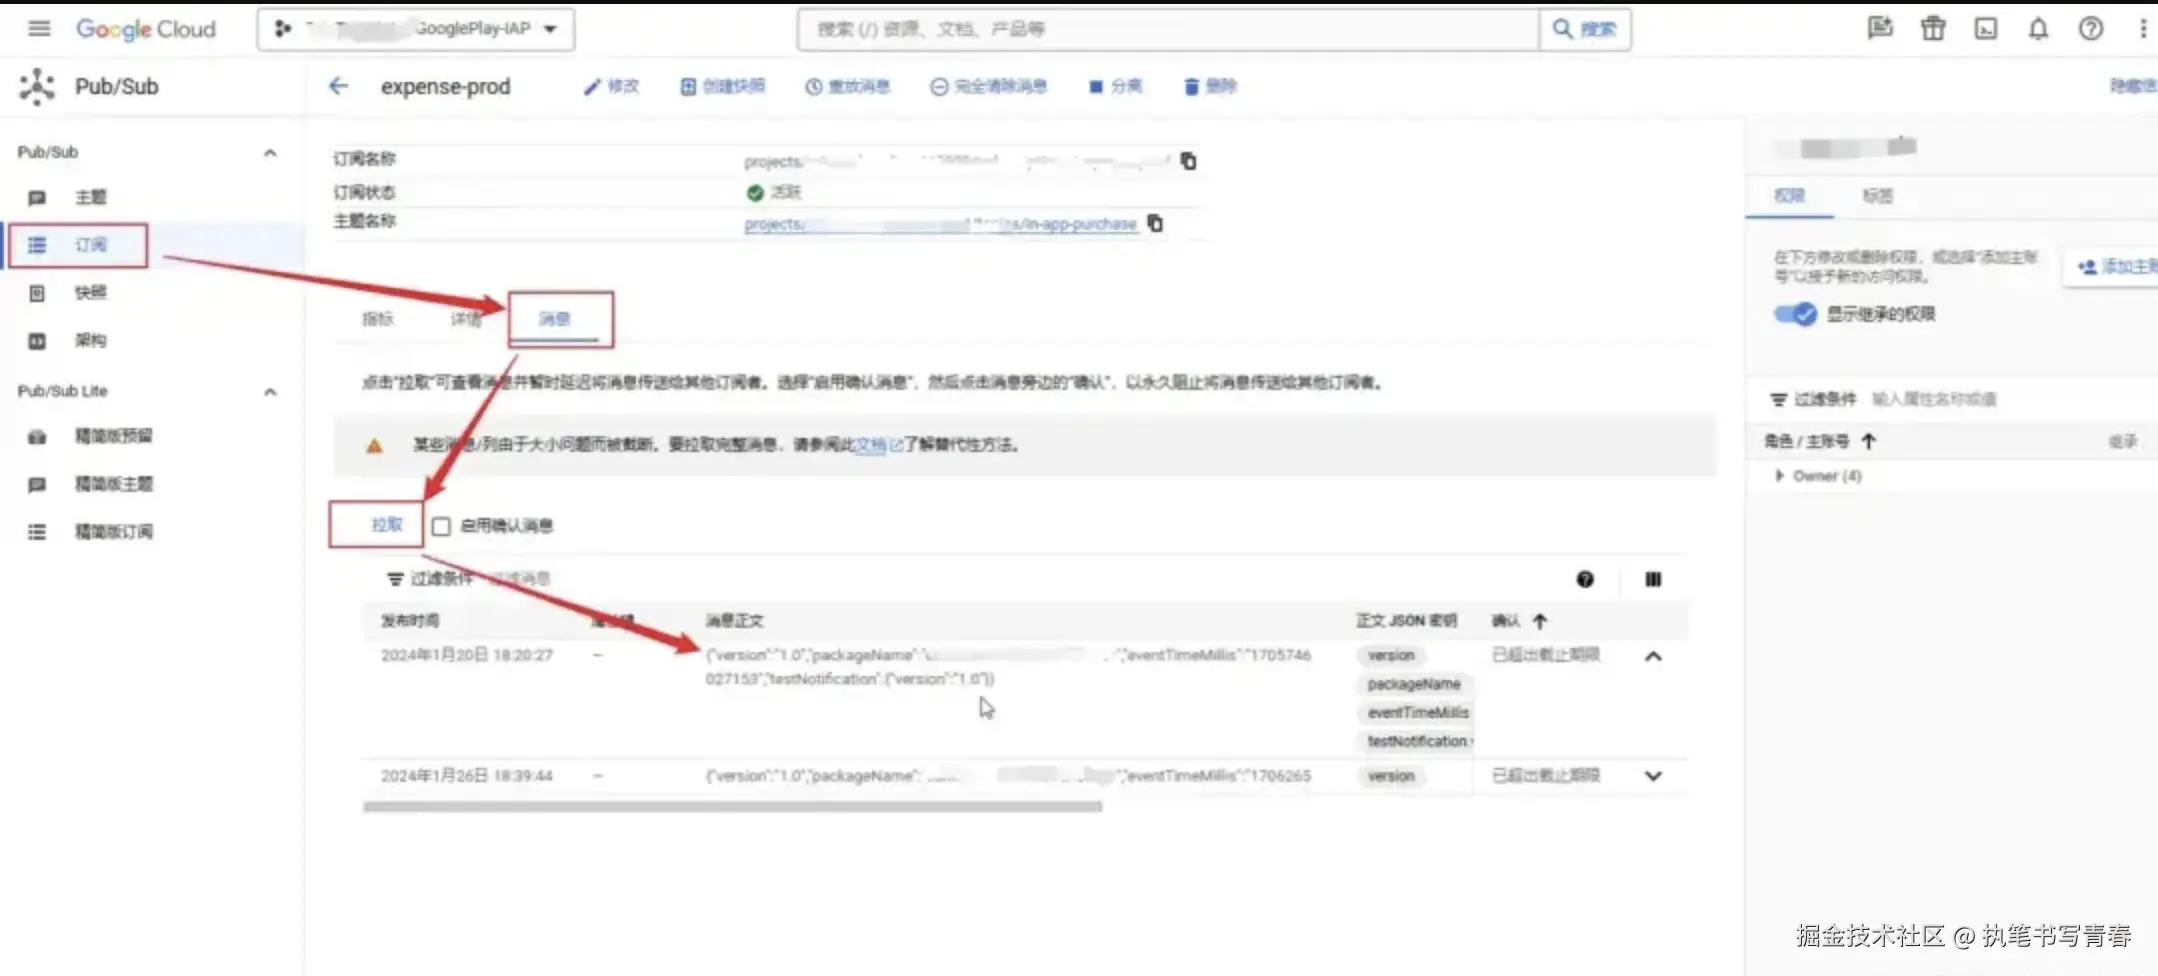The image size is (2158, 976).
Task: Select the 分离 detach icon
Action: [1096, 86]
